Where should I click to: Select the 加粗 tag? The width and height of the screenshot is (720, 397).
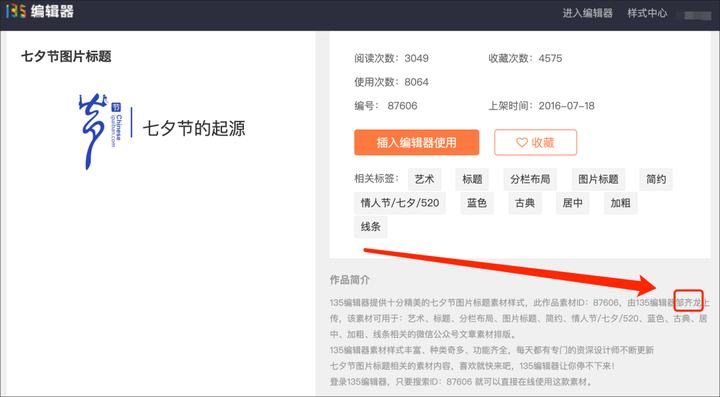[620, 203]
